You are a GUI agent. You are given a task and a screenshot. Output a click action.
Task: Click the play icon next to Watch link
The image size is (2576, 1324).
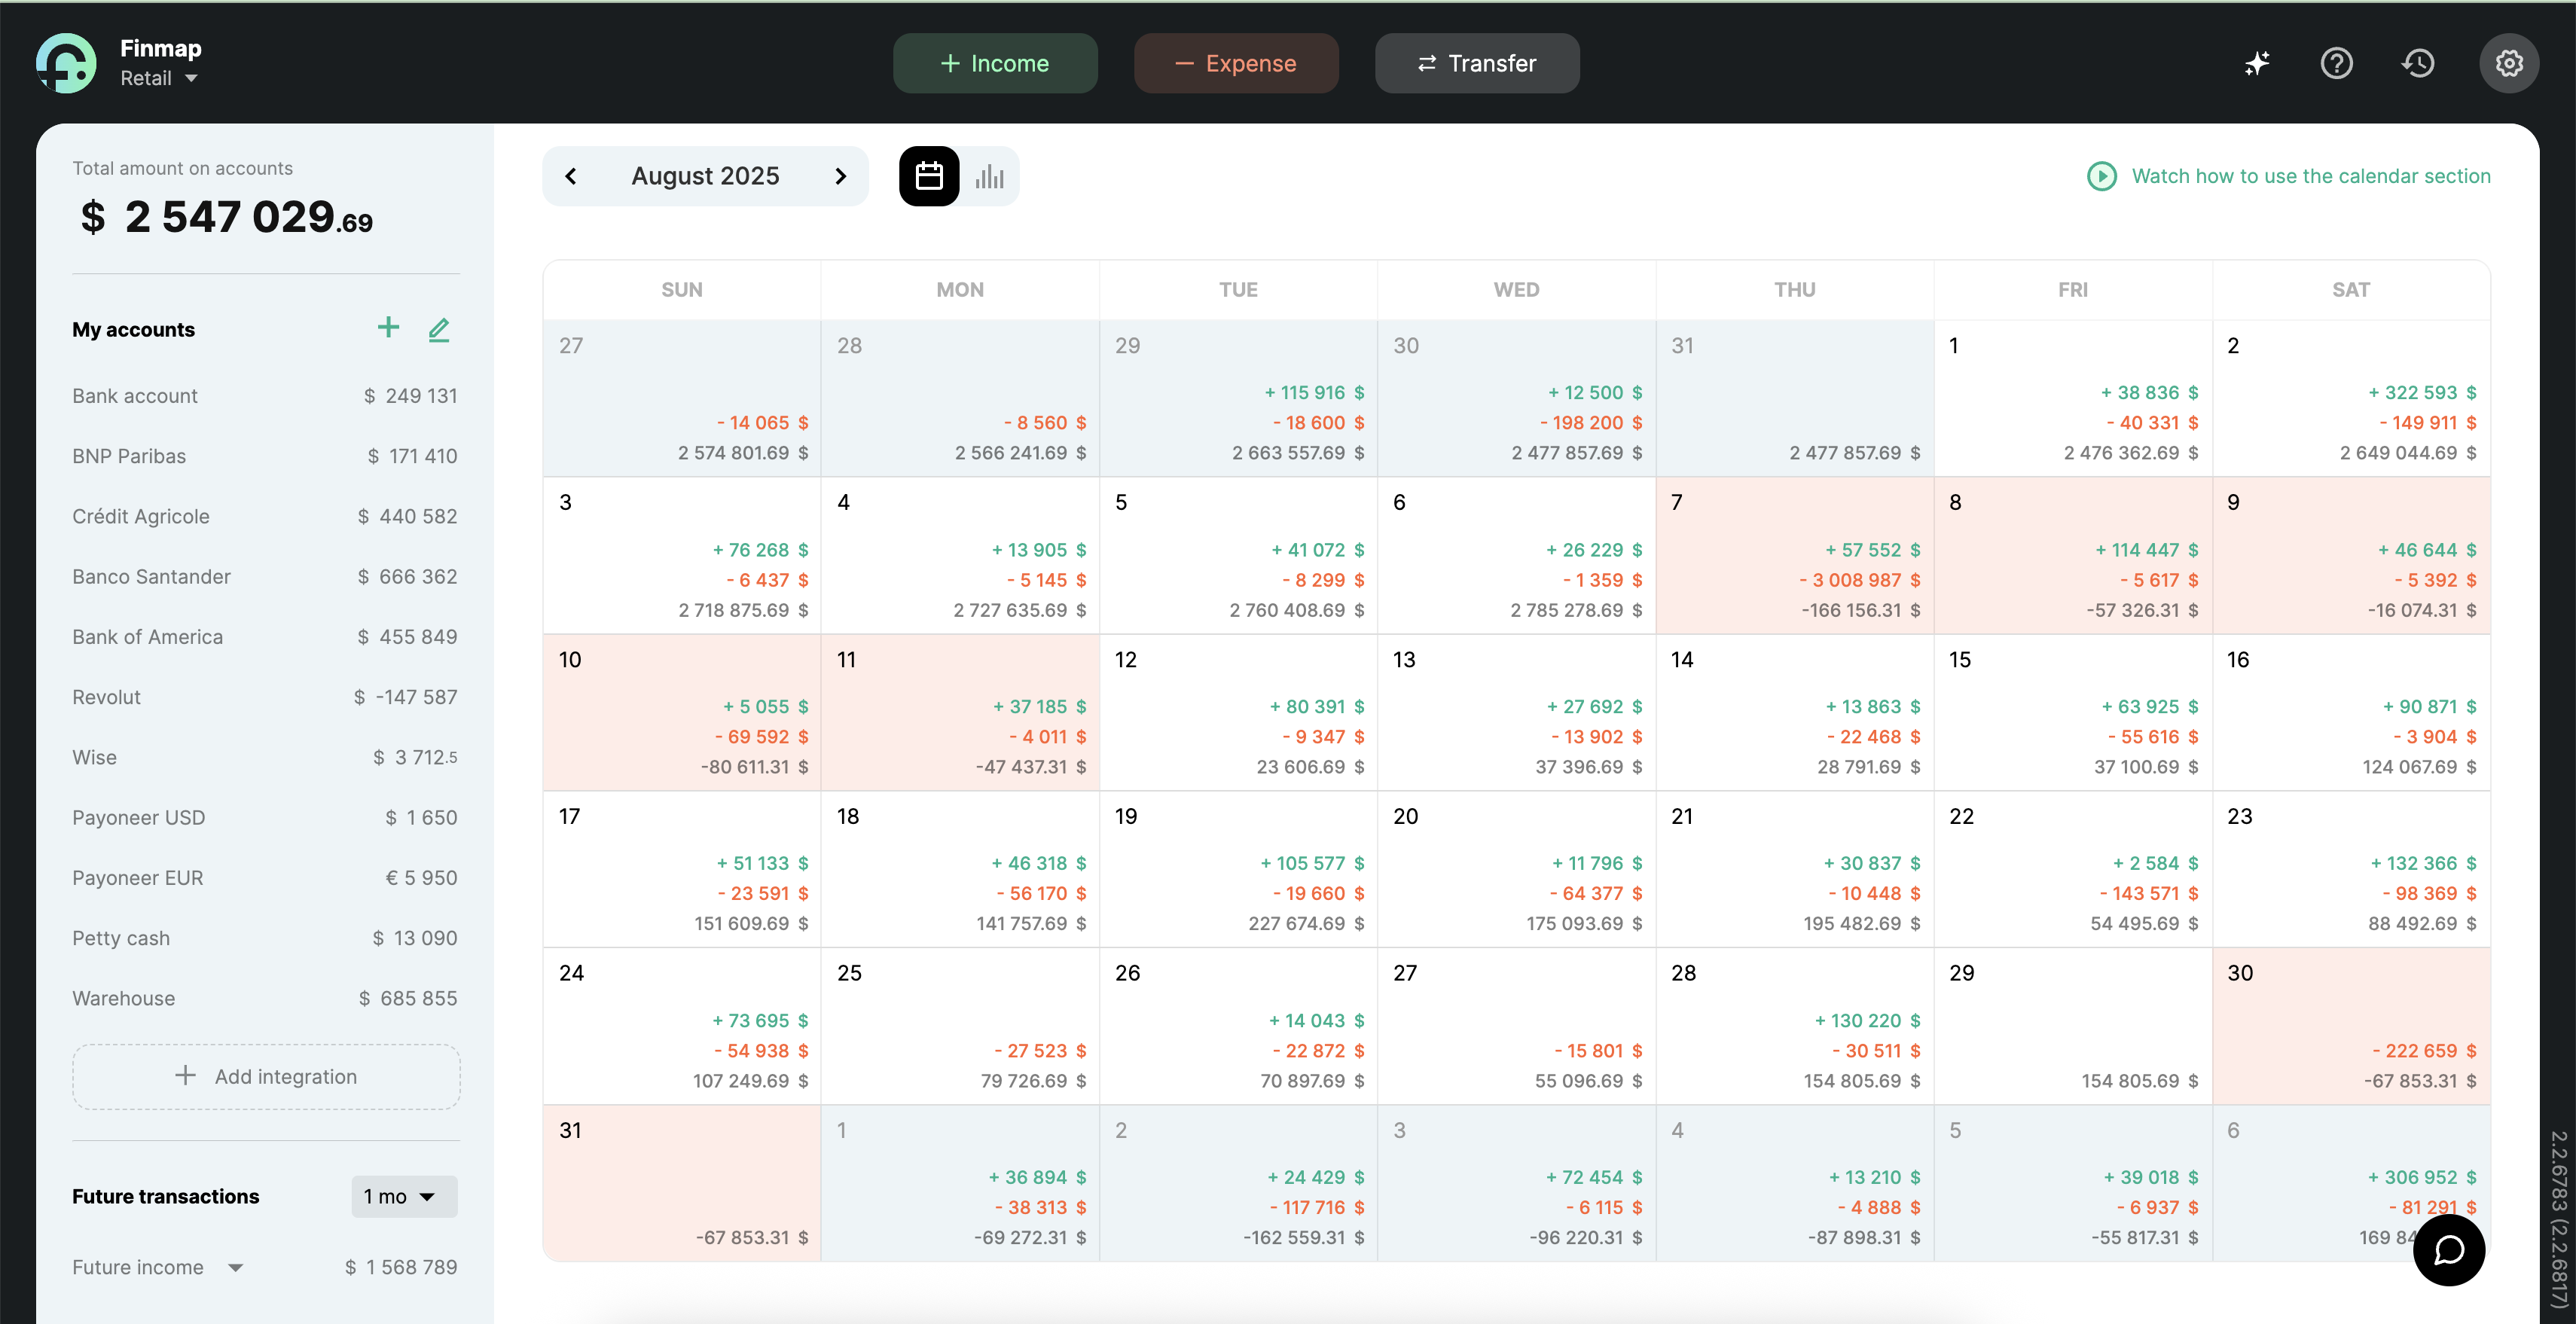click(x=2102, y=176)
